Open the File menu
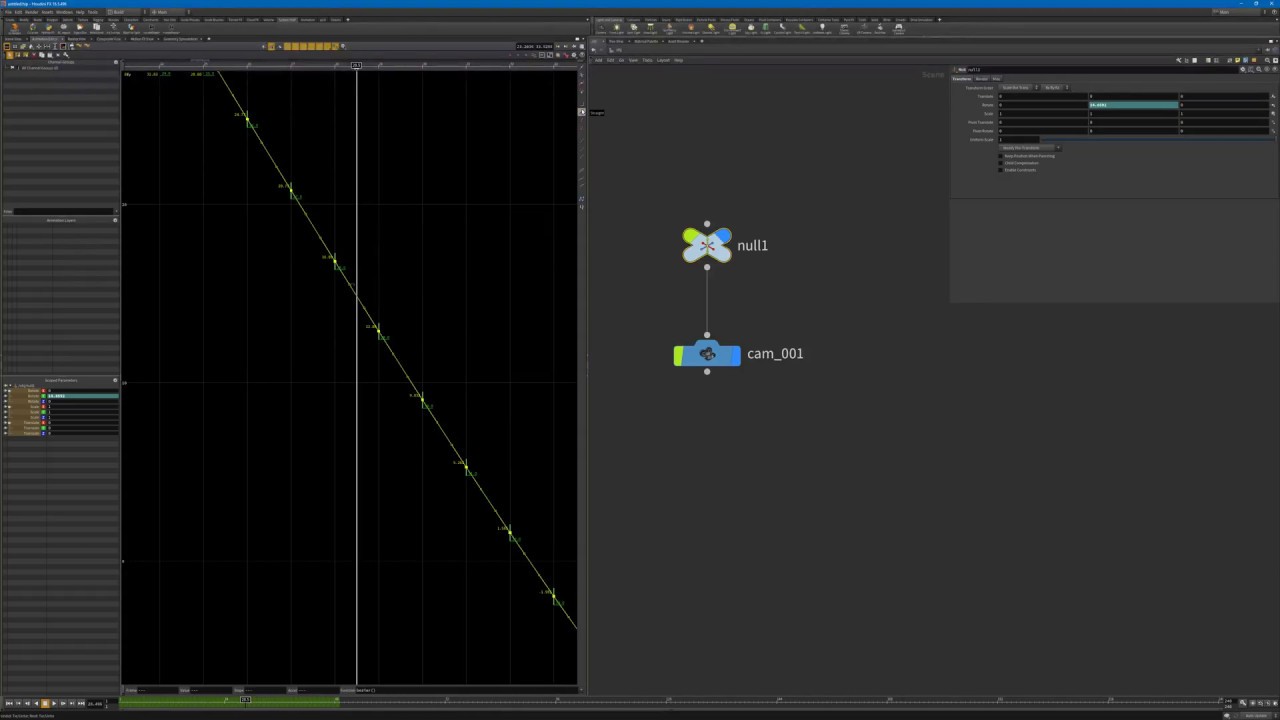Screen dimensions: 1280x720 [x=8, y=12]
